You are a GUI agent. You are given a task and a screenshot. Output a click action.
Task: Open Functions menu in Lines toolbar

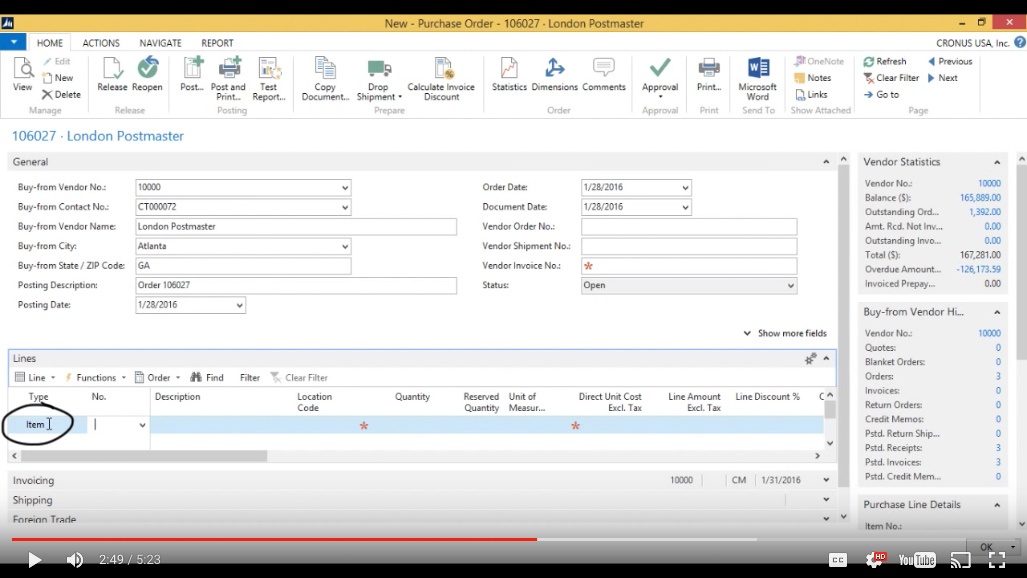(x=96, y=377)
